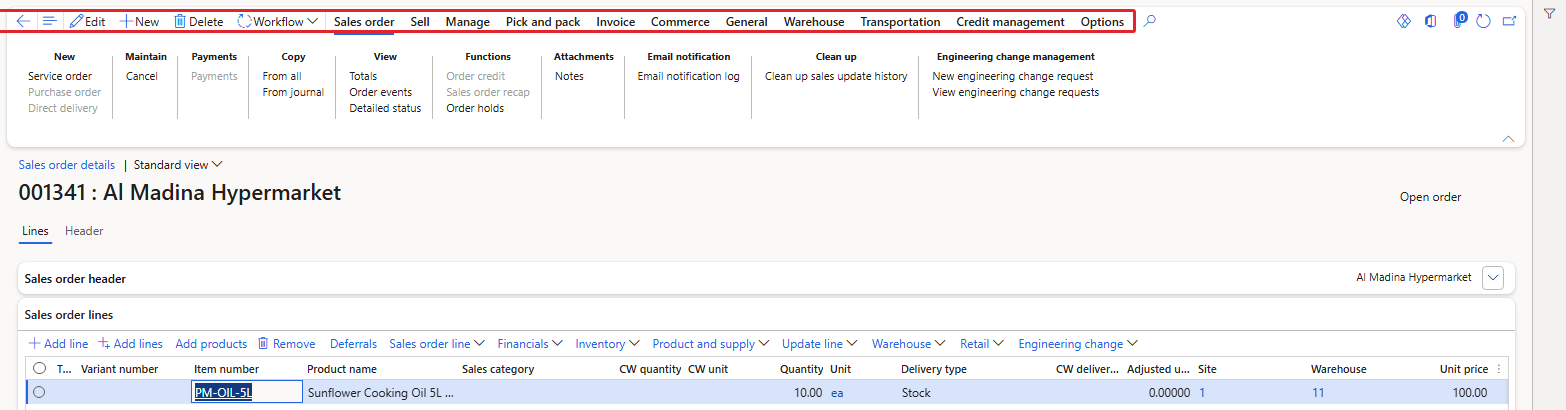Open the Invoice tab
This screenshot has height=410, width=1566.
coord(616,22)
